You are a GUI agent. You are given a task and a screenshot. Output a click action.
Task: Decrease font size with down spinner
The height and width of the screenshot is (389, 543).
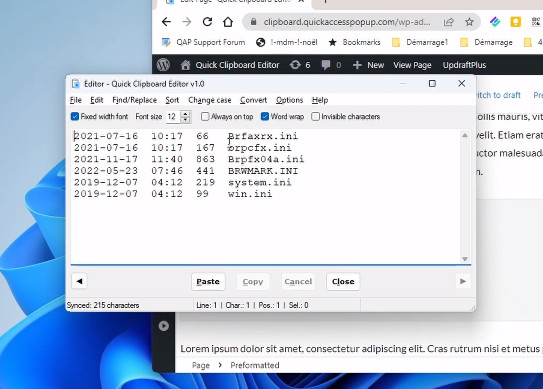186,120
